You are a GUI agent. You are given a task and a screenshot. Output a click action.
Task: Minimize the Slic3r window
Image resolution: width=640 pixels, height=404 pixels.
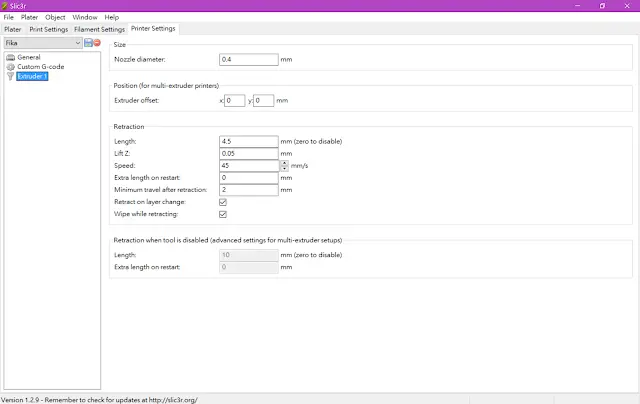click(578, 6)
